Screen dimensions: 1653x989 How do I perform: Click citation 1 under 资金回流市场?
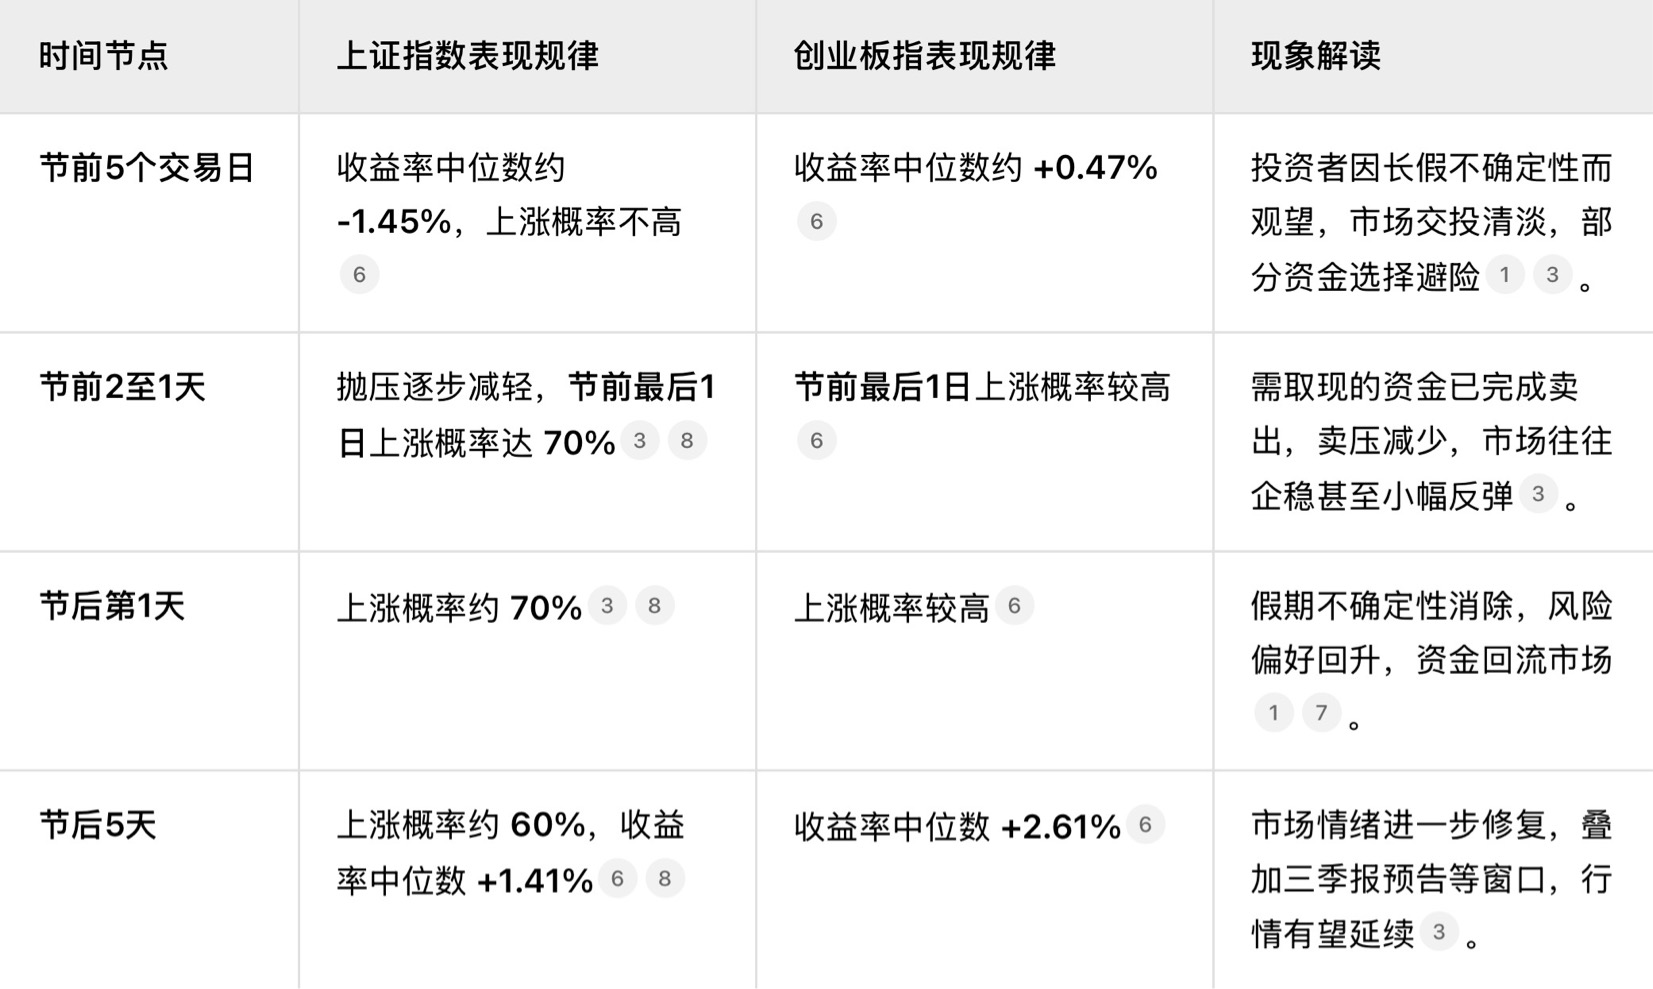(1273, 712)
